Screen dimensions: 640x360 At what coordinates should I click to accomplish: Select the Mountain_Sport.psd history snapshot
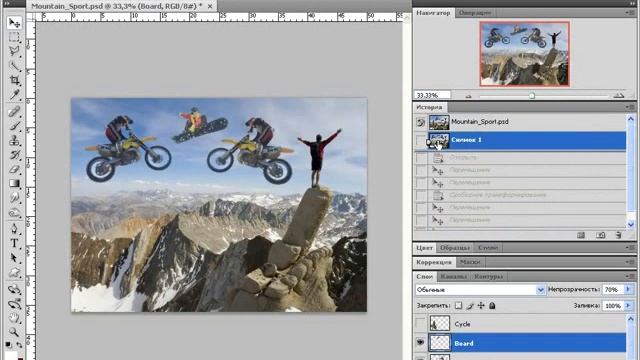527,122
